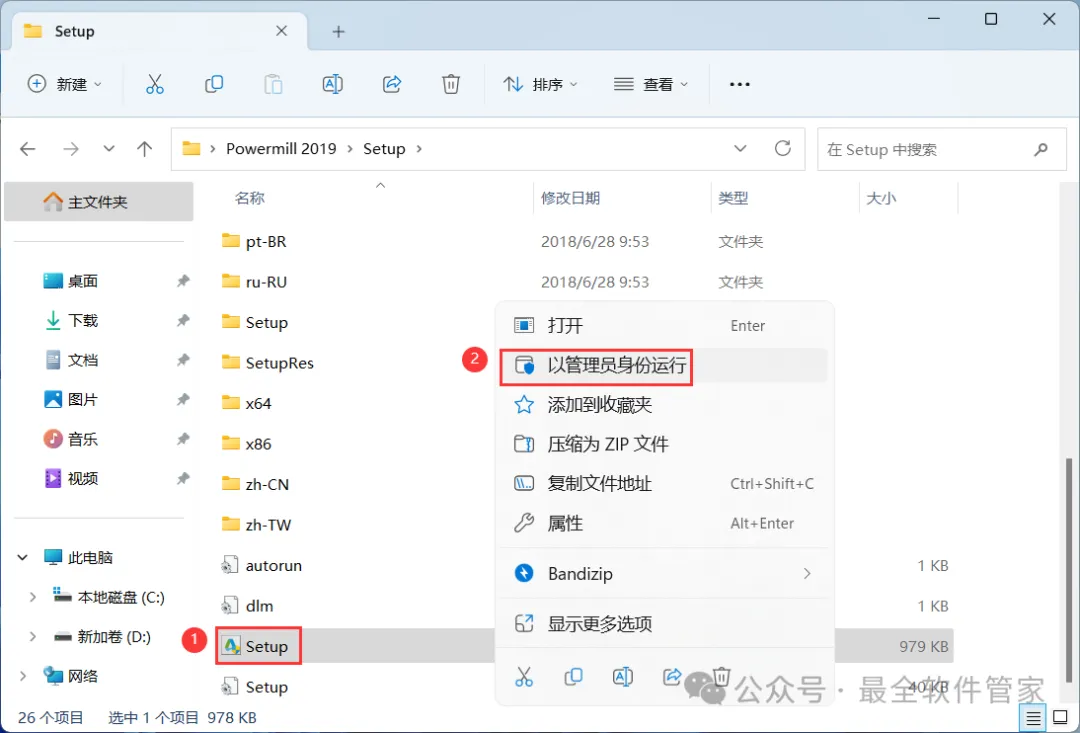Expand 本地磁盘 (C:) in the tree

[x=32, y=597]
